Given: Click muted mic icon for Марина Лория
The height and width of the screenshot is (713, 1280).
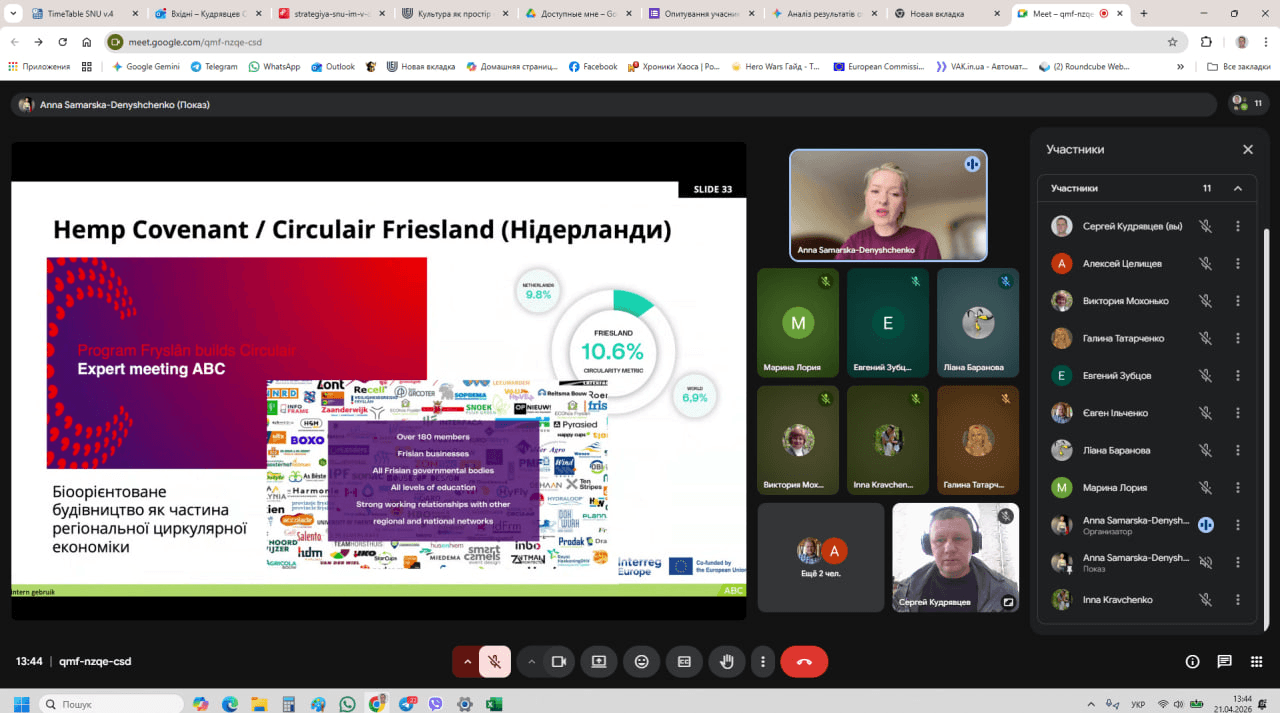Looking at the screenshot, I should pos(1205,488).
